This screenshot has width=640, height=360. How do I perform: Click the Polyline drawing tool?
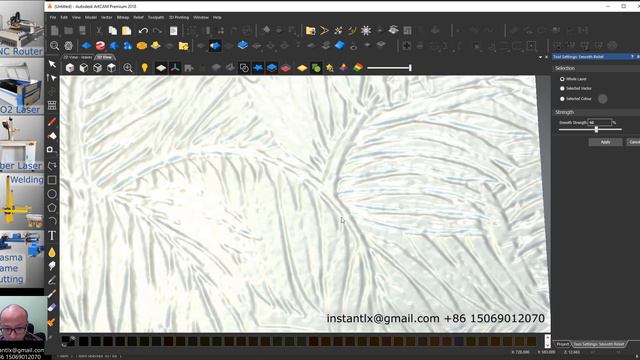(x=52, y=166)
